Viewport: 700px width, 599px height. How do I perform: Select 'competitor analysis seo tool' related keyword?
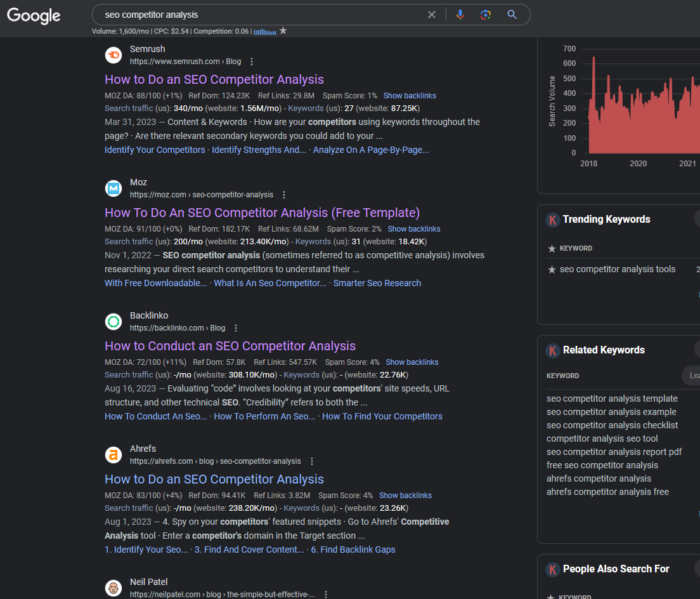click(x=602, y=439)
